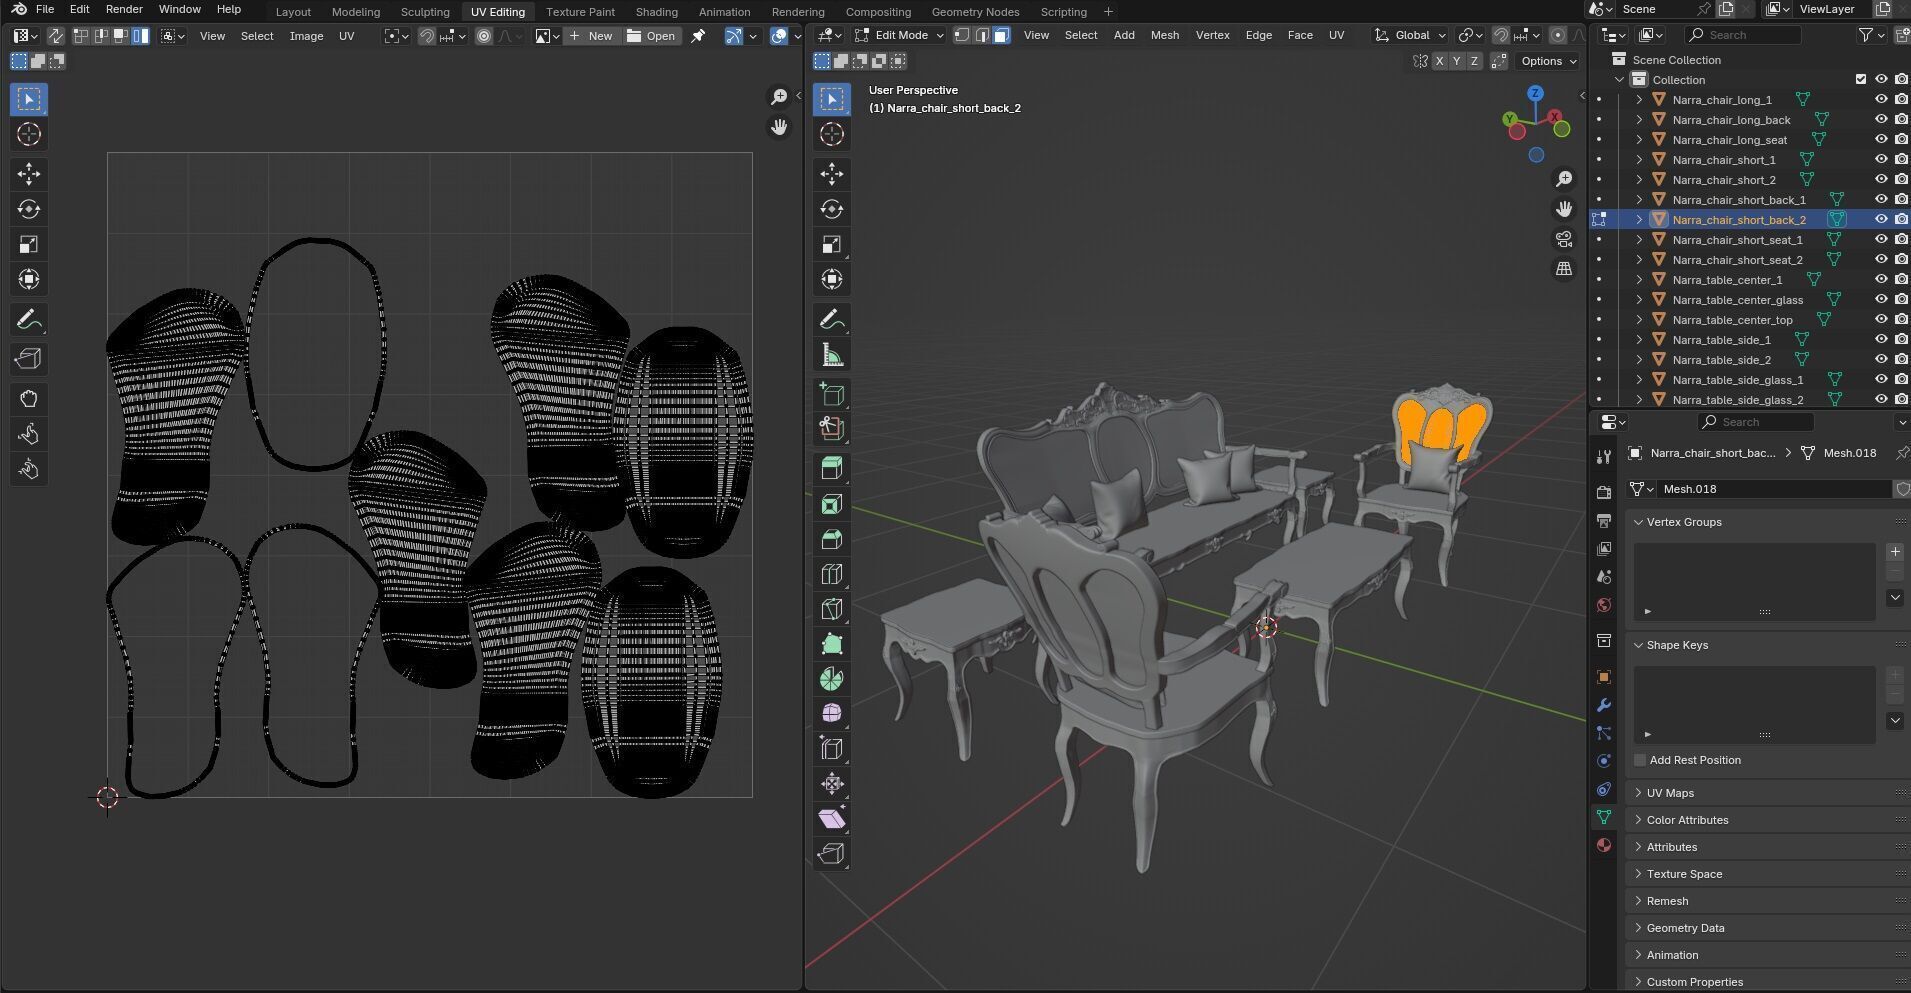Select the Shrink/Fatten tool
The image size is (1911, 993).
(x=832, y=783)
